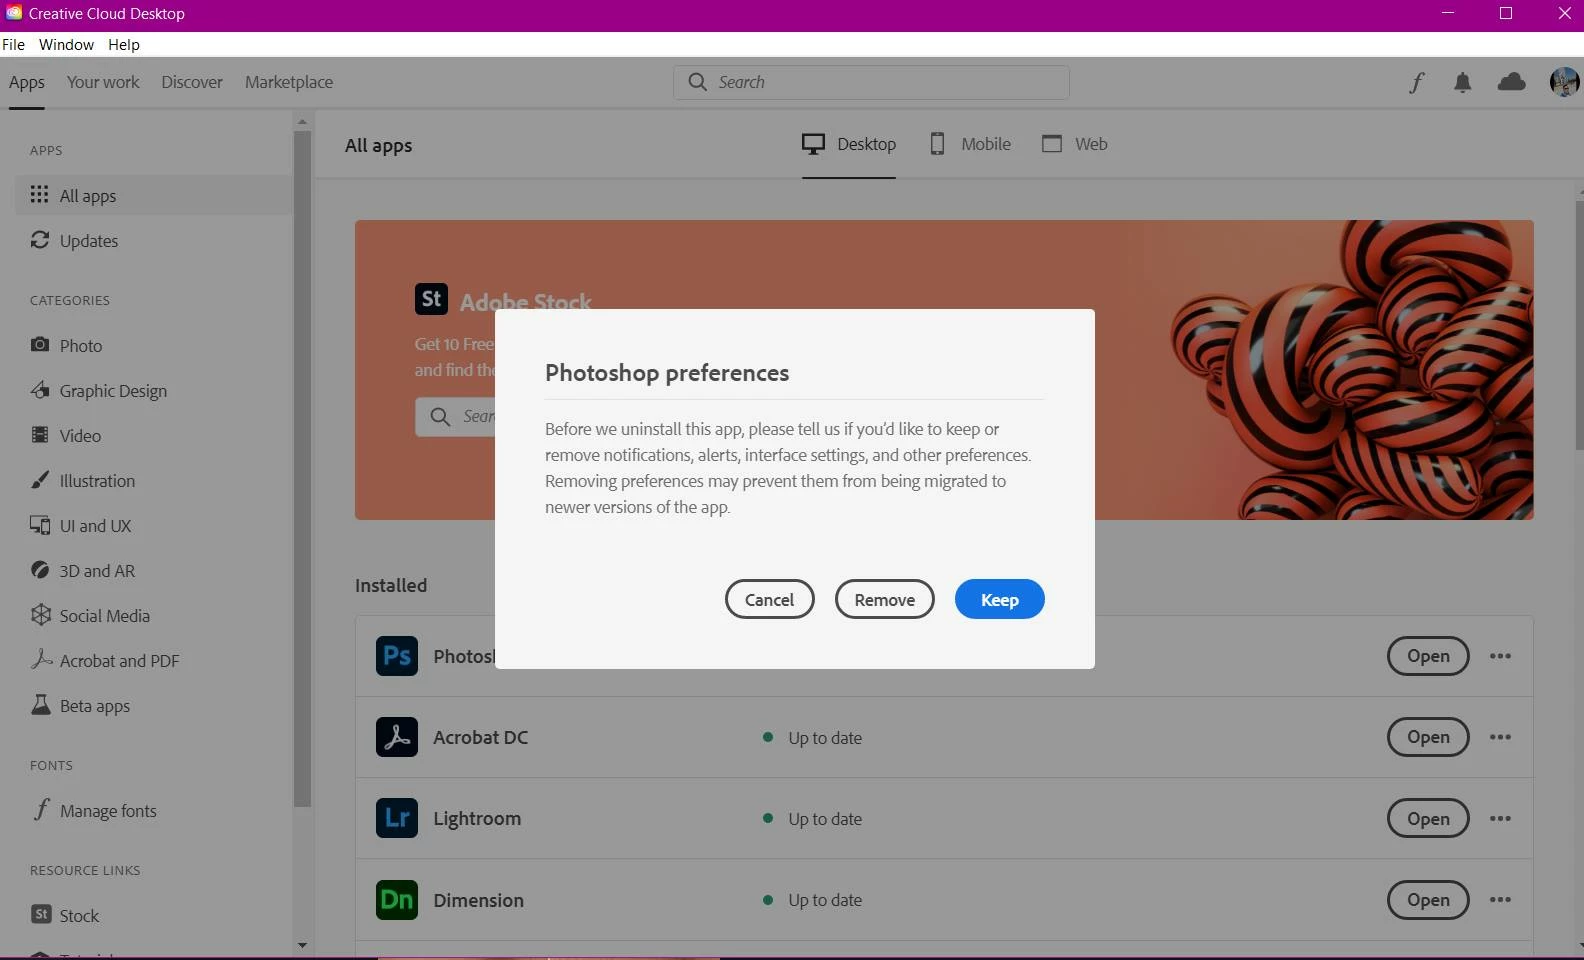Click the sidebar scrollbar down arrow
The image size is (1584, 960).
tap(302, 945)
